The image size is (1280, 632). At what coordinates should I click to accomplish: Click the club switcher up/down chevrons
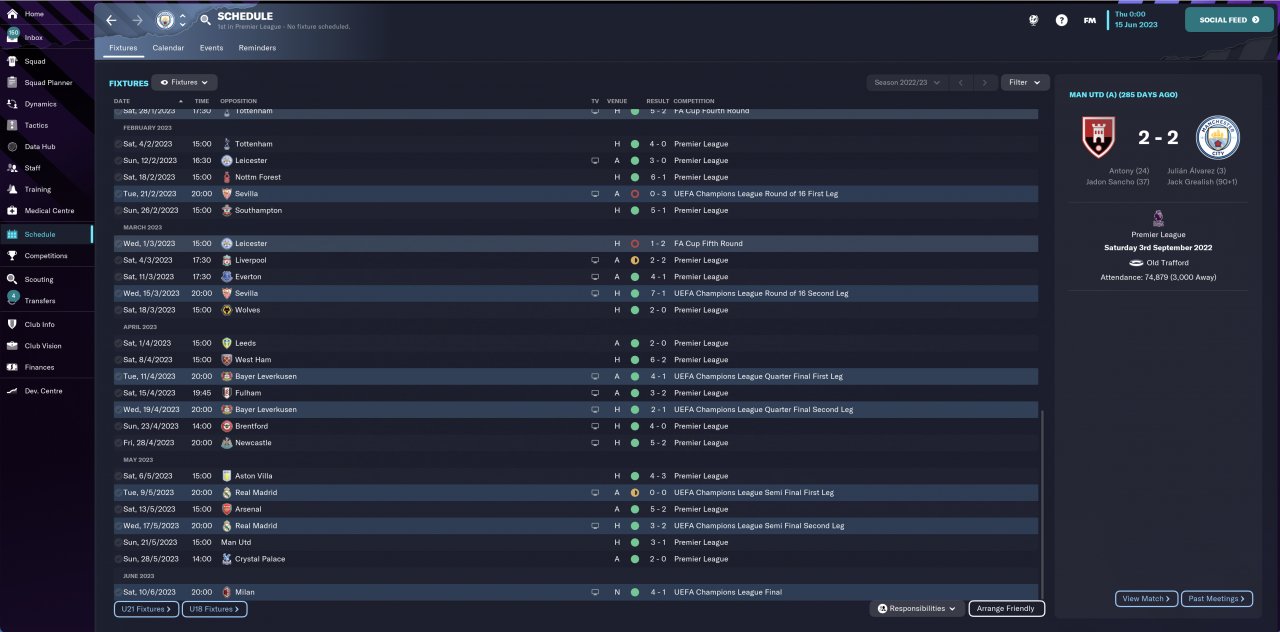183,20
